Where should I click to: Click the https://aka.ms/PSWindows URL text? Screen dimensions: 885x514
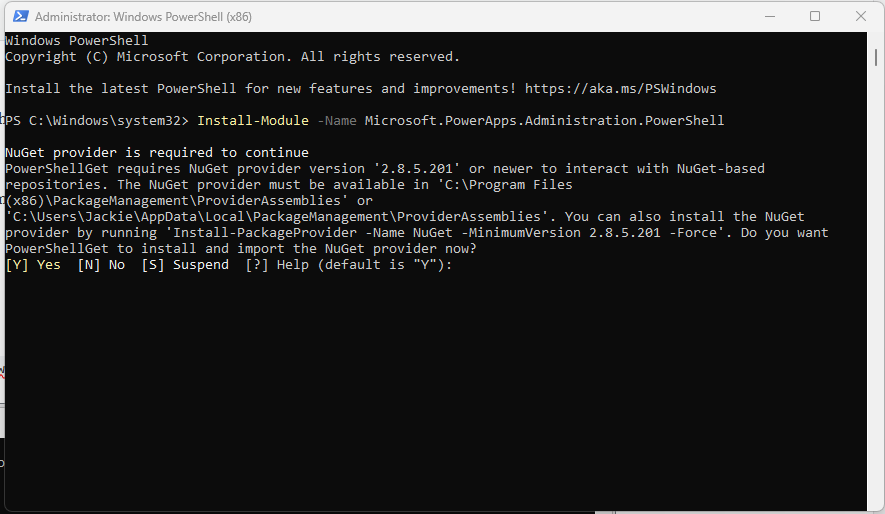click(x=620, y=89)
